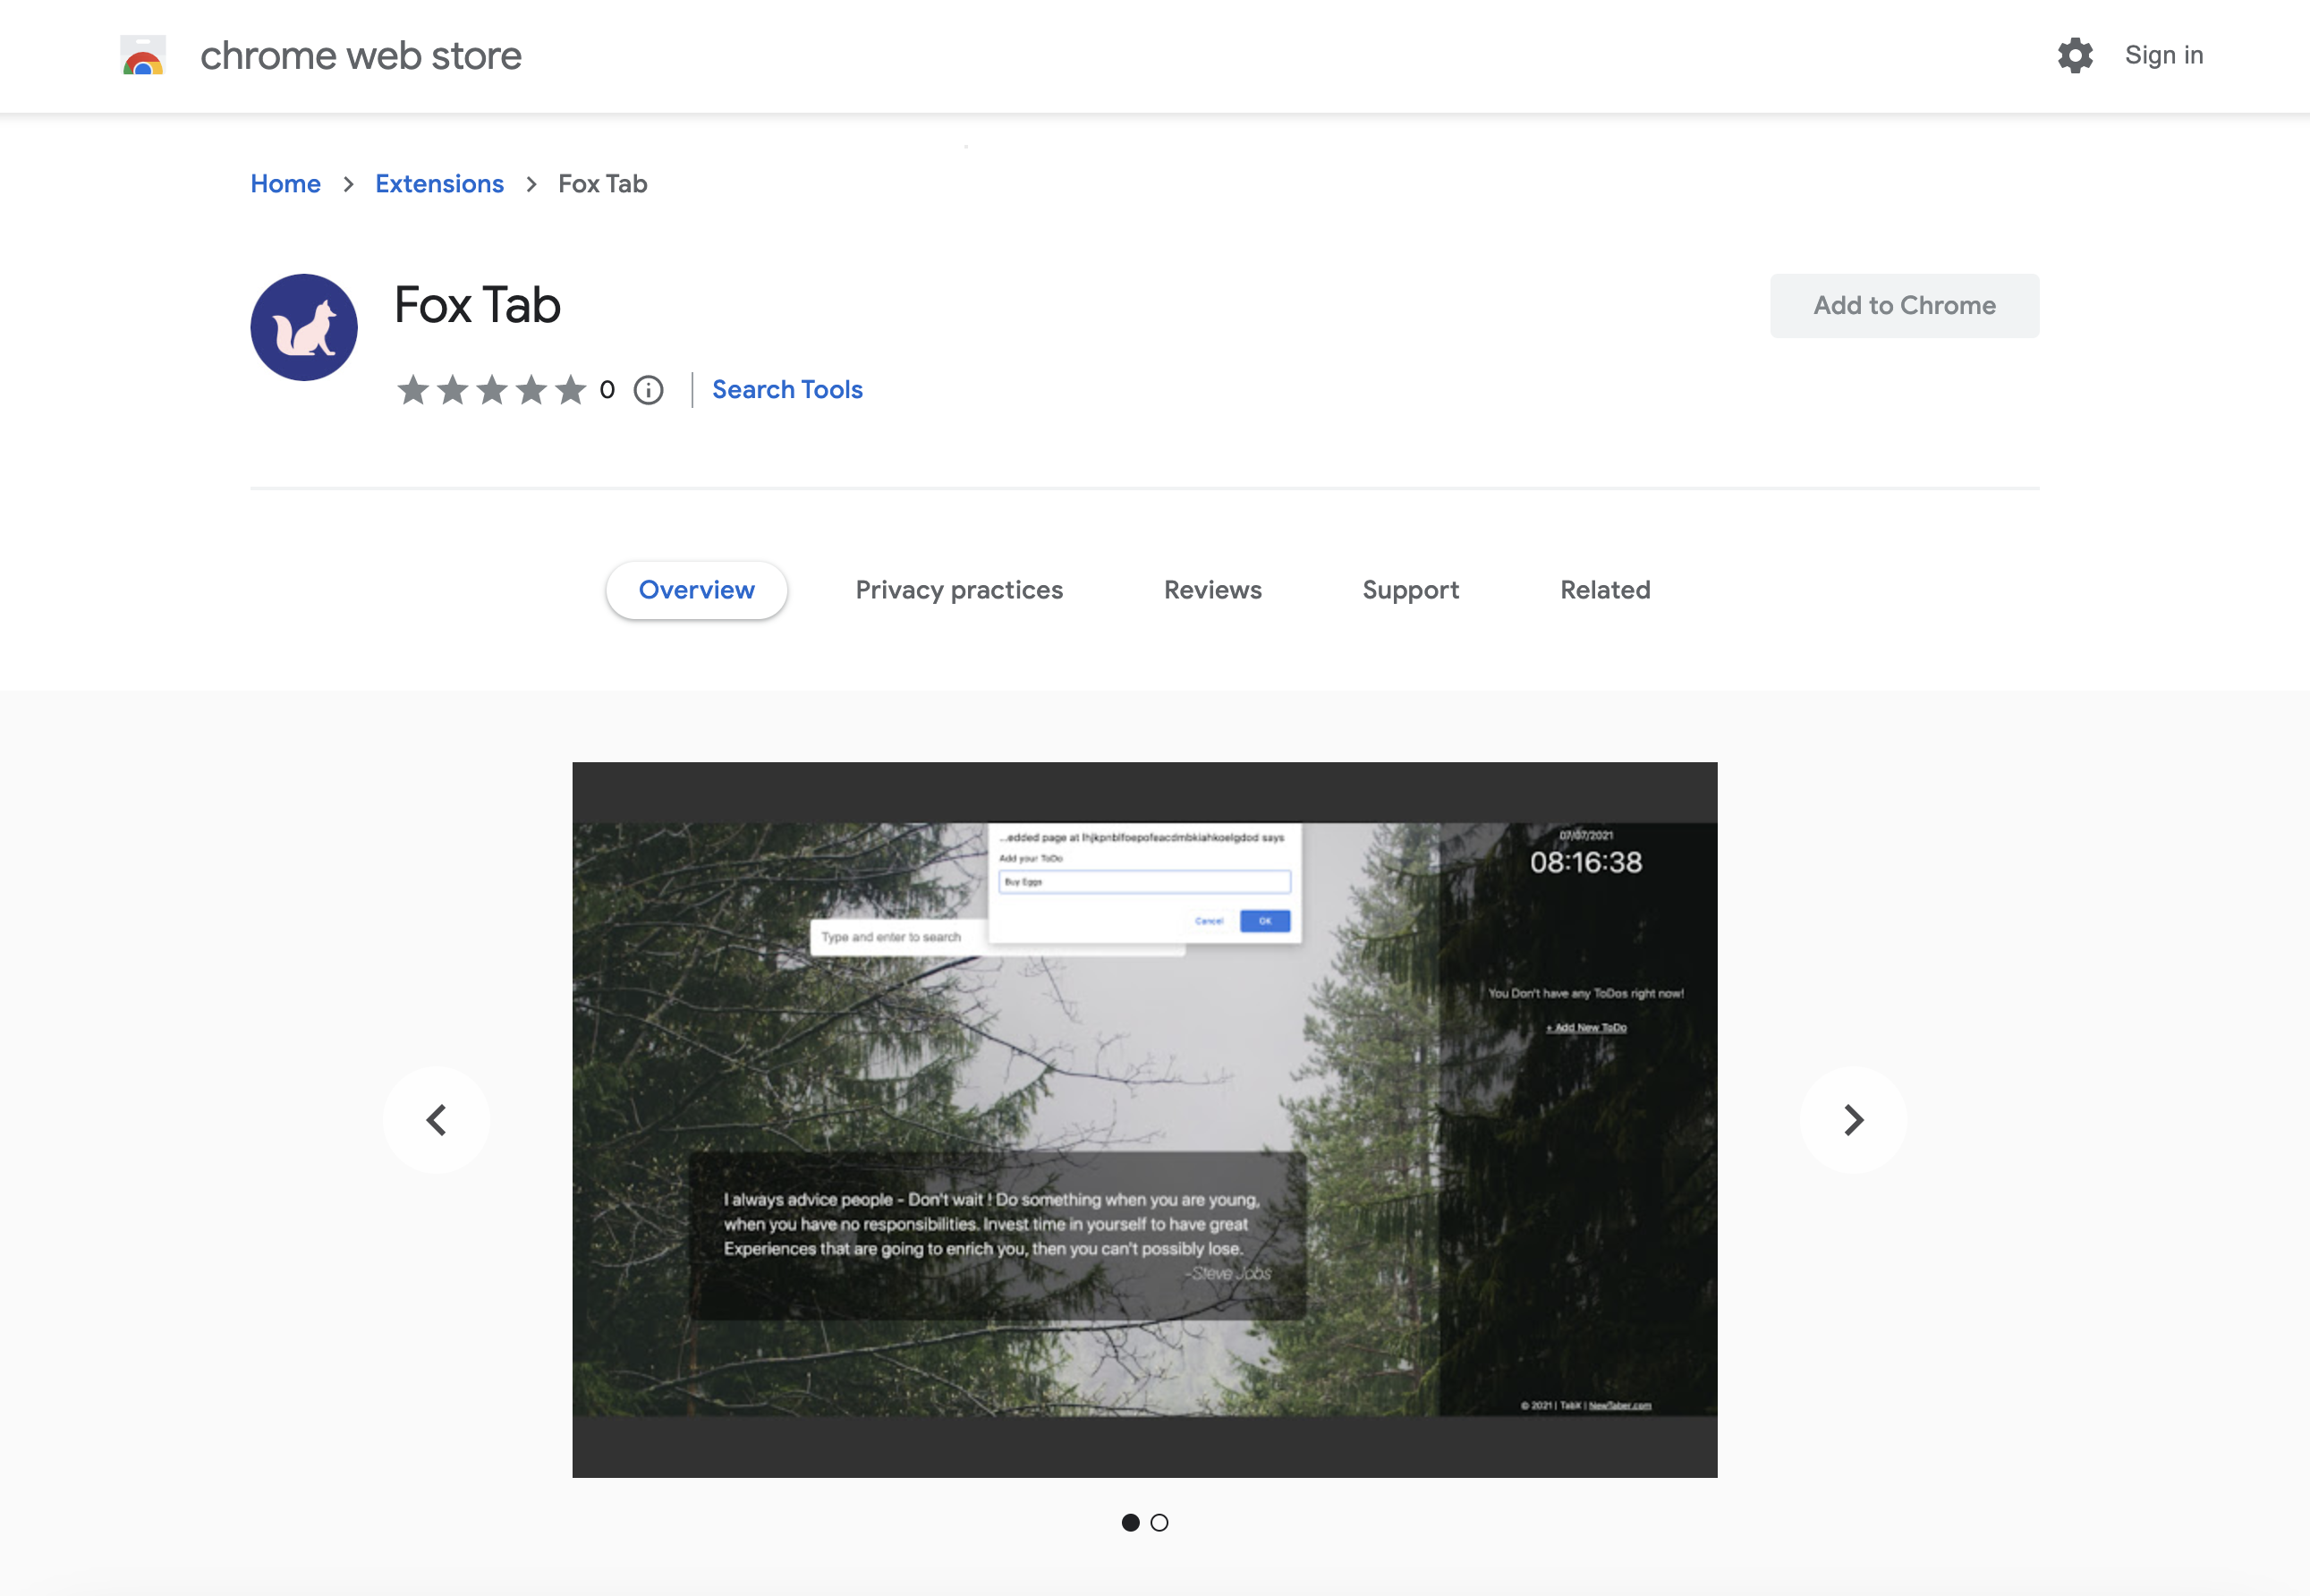Image resolution: width=2310 pixels, height=1596 pixels.
Task: Go to the Support tab
Action: 1410,590
